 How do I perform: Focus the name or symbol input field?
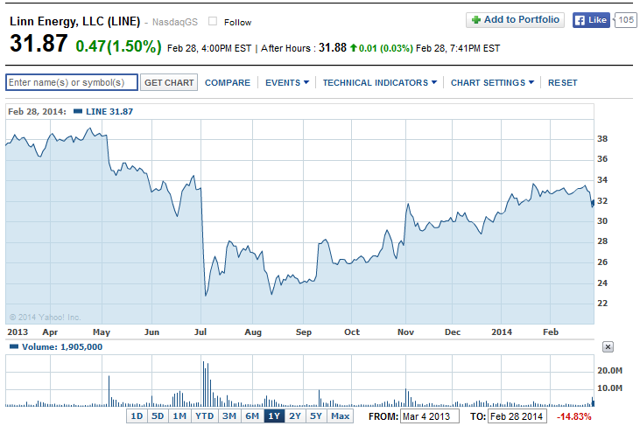(72, 82)
